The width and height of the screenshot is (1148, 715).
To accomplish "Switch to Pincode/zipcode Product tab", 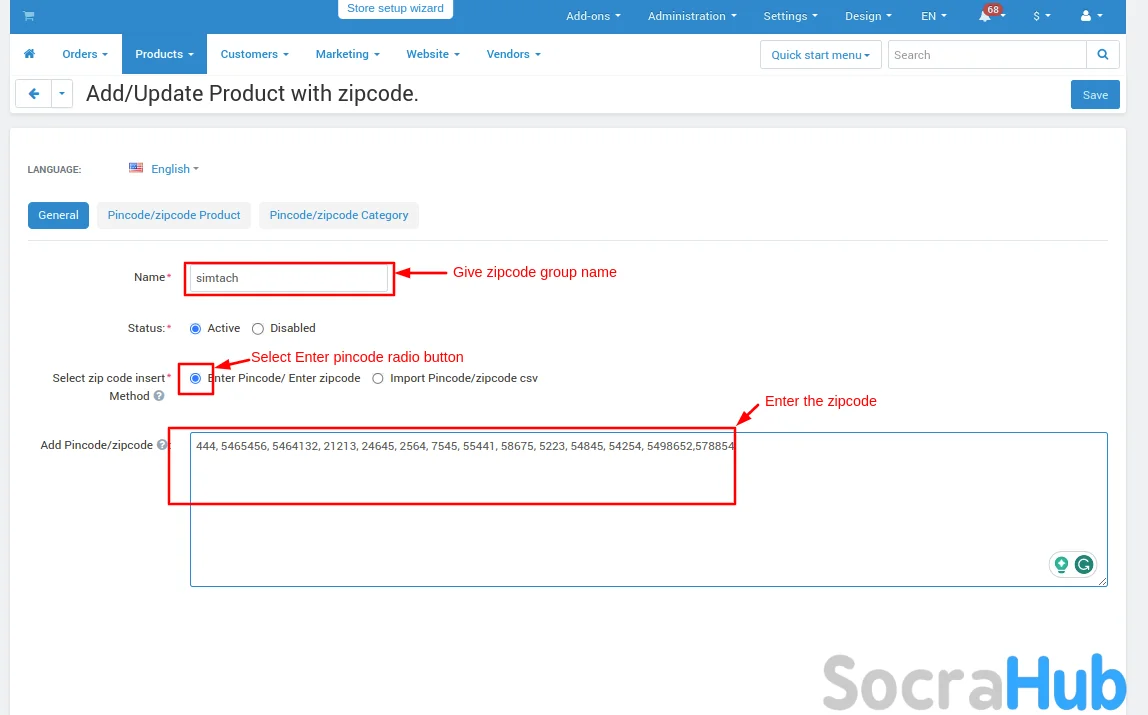I will pos(174,215).
